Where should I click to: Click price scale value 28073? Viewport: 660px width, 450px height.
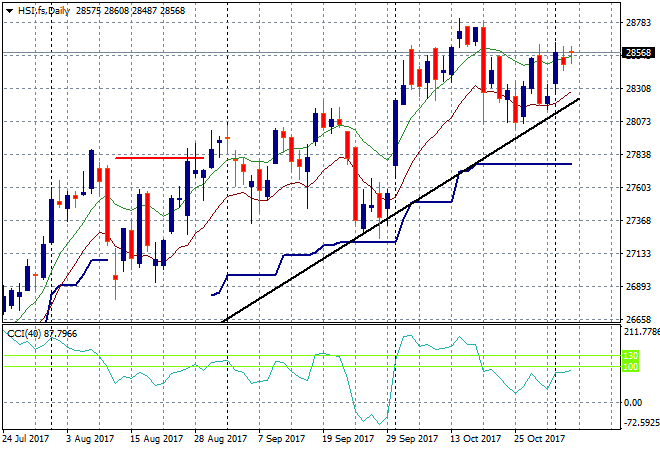pyautogui.click(x=639, y=122)
